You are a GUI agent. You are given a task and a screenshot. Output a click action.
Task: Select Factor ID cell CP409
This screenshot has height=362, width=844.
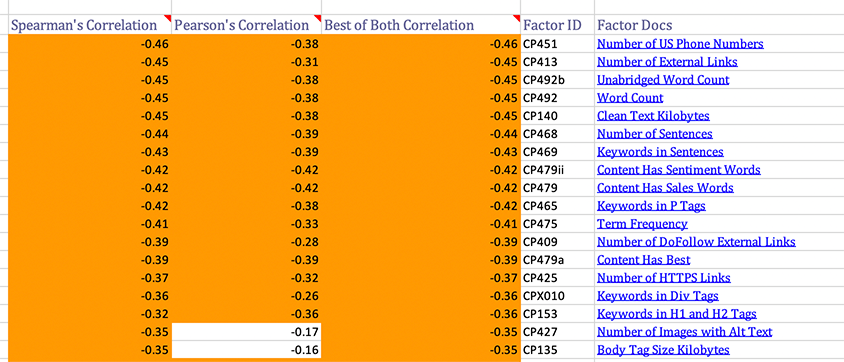557,242
